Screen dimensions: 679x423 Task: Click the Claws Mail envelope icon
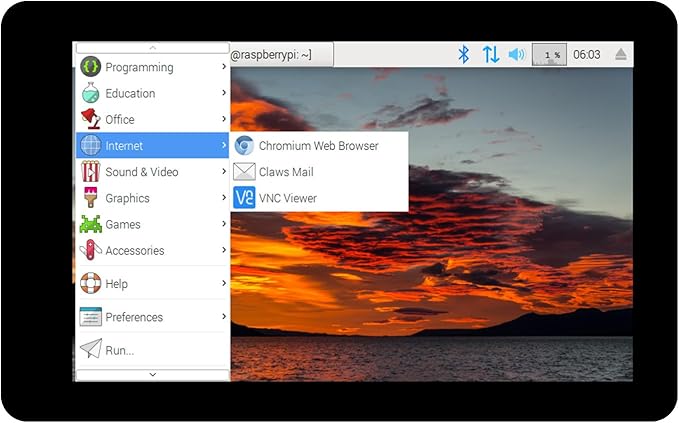tap(244, 172)
